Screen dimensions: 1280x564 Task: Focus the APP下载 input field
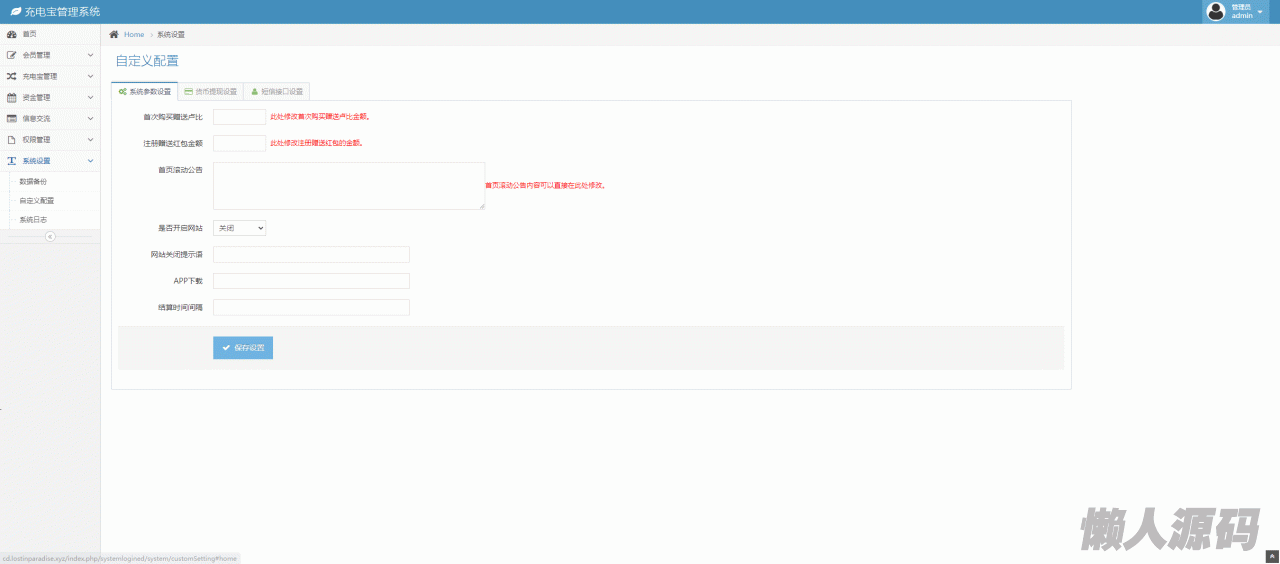312,281
